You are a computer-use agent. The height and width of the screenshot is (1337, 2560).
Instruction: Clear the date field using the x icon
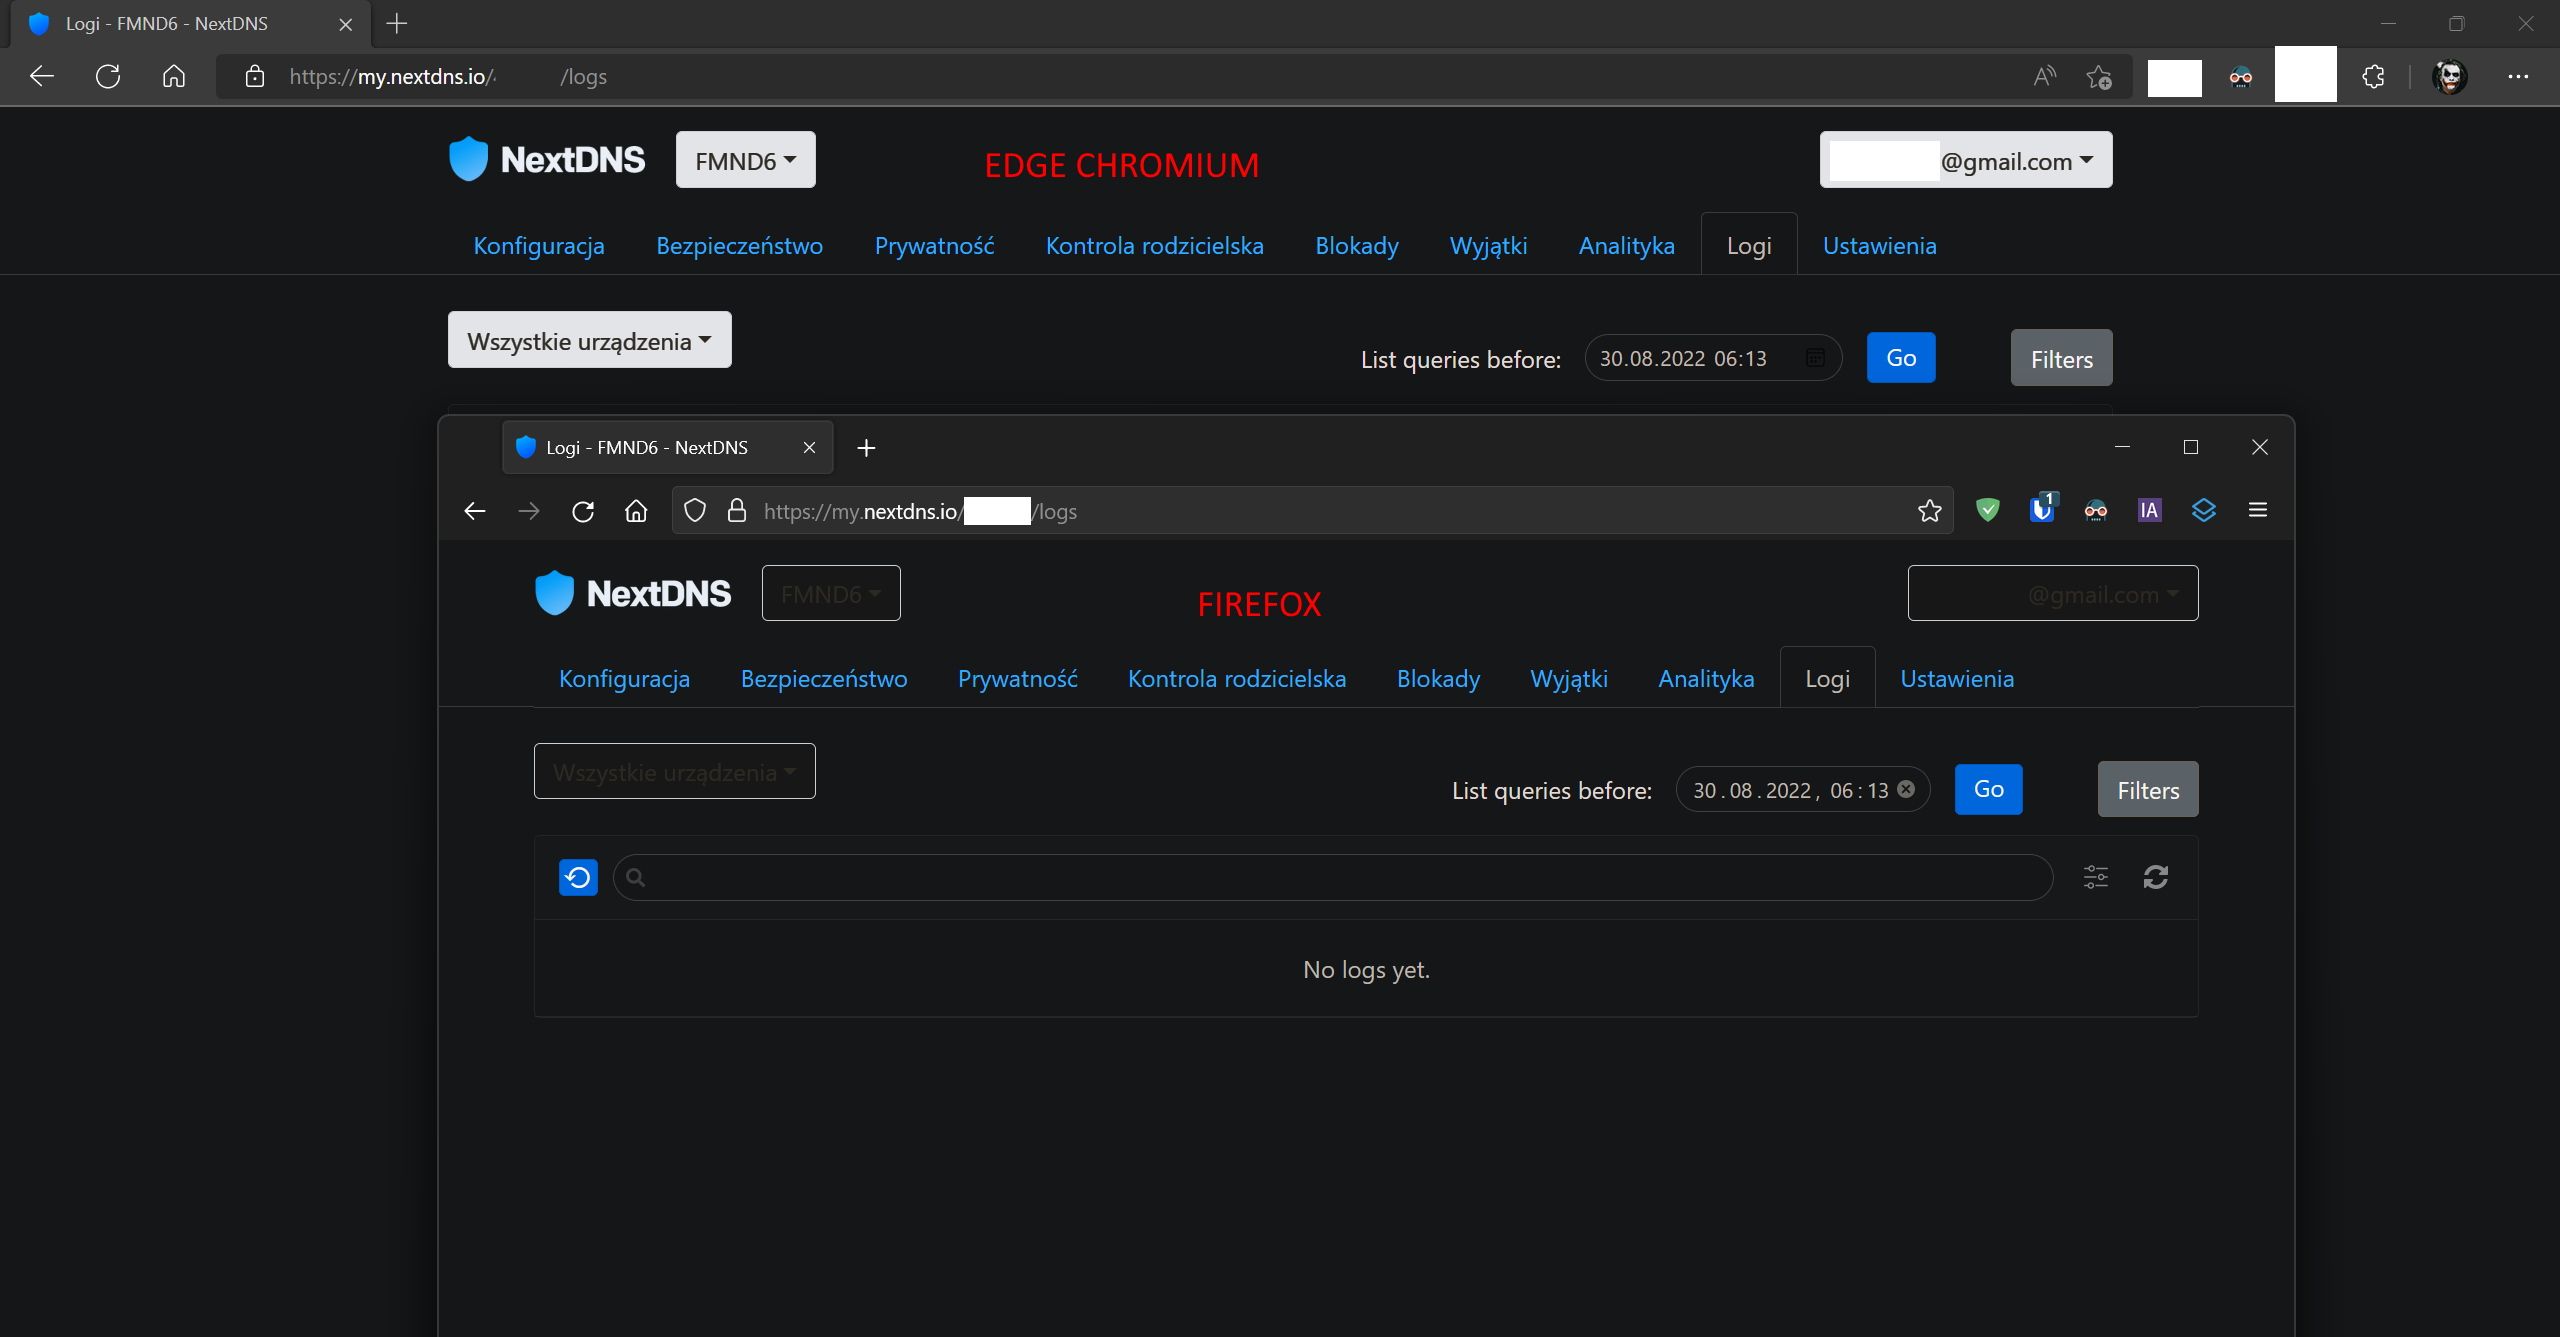coord(1906,788)
